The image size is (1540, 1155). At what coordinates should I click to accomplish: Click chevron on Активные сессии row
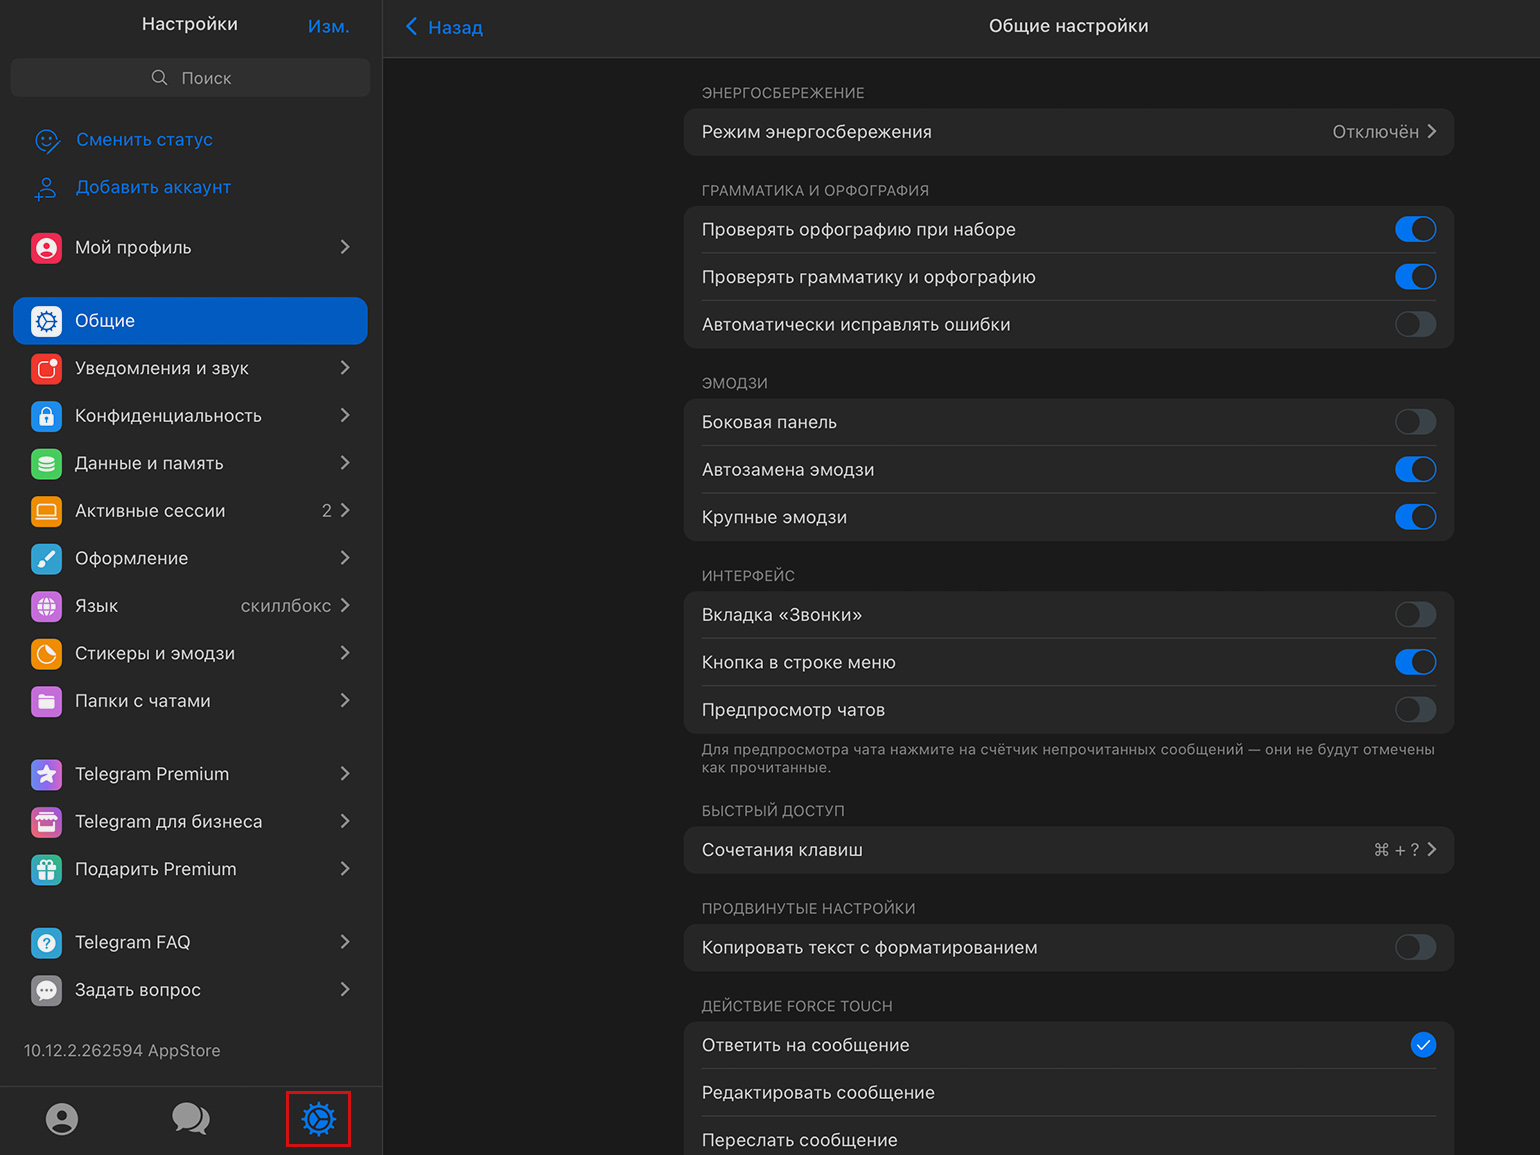[345, 510]
